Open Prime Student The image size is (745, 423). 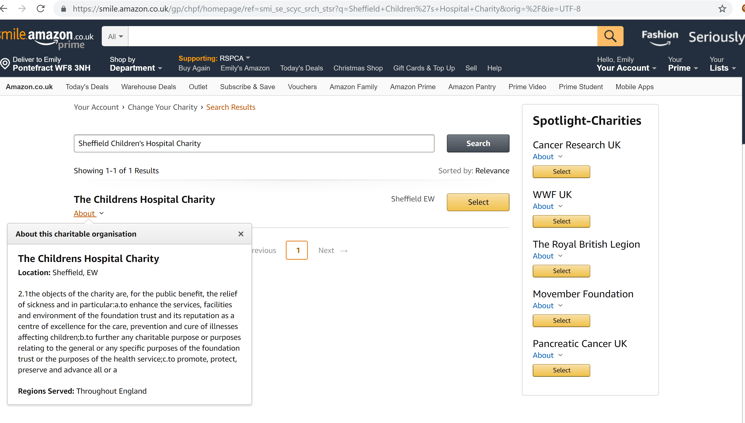coord(581,87)
